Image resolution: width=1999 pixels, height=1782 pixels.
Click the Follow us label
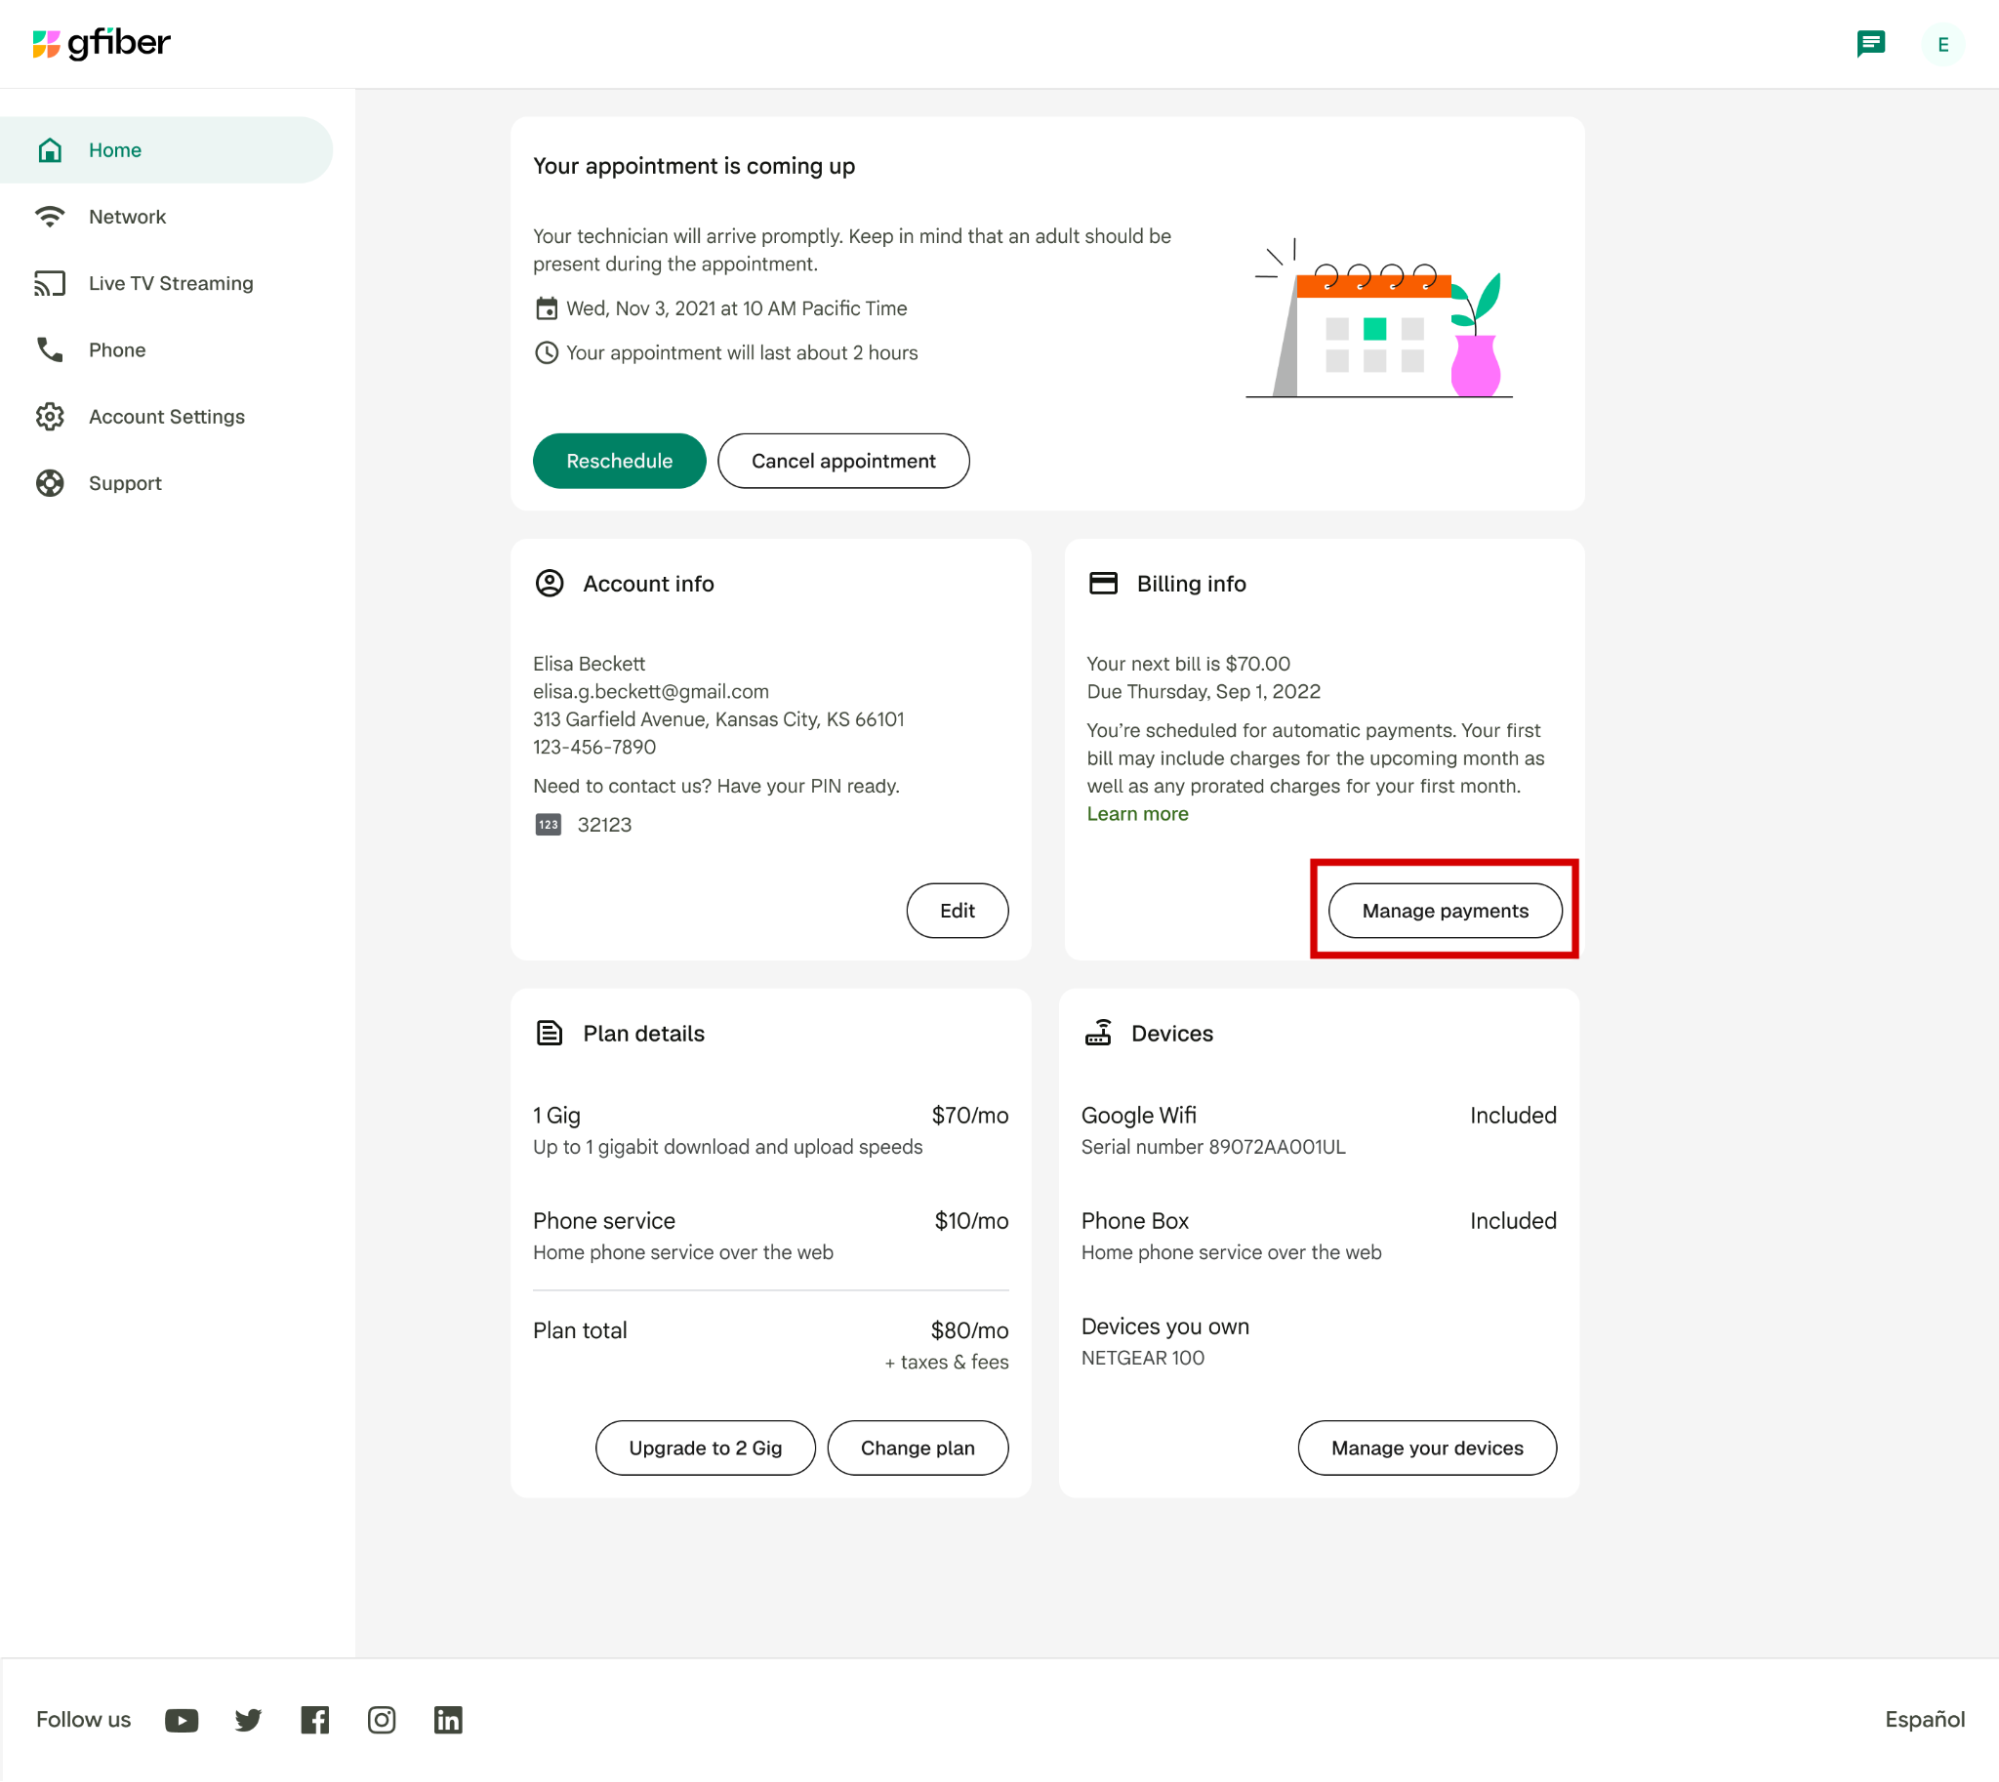pyautogui.click(x=83, y=1719)
